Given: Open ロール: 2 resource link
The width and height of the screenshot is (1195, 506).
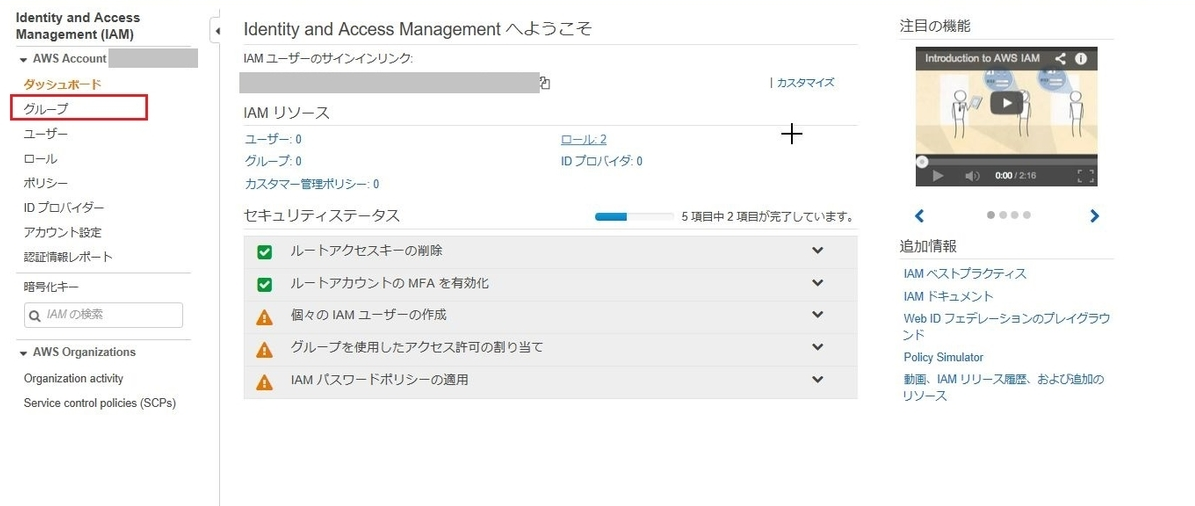Looking at the screenshot, I should (584, 139).
